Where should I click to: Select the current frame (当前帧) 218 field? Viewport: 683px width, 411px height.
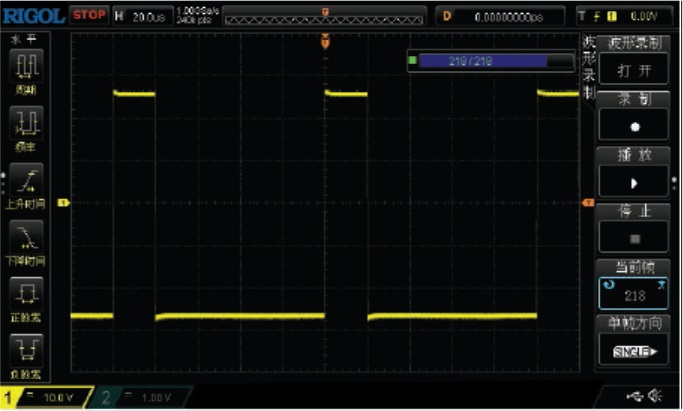pyautogui.click(x=633, y=294)
